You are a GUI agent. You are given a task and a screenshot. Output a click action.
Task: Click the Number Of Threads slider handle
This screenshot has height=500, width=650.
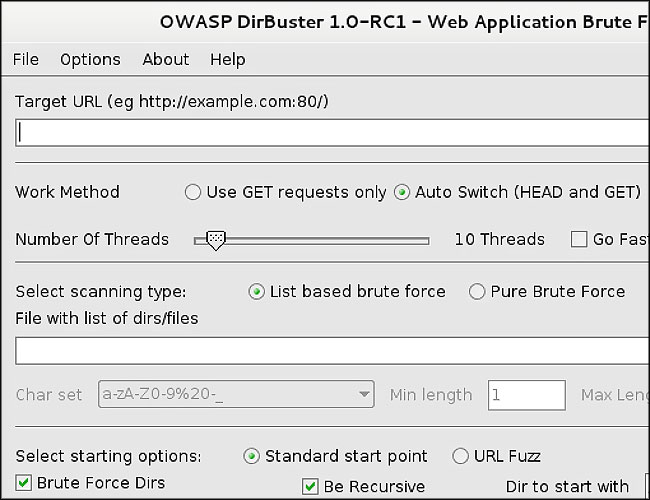(216, 240)
